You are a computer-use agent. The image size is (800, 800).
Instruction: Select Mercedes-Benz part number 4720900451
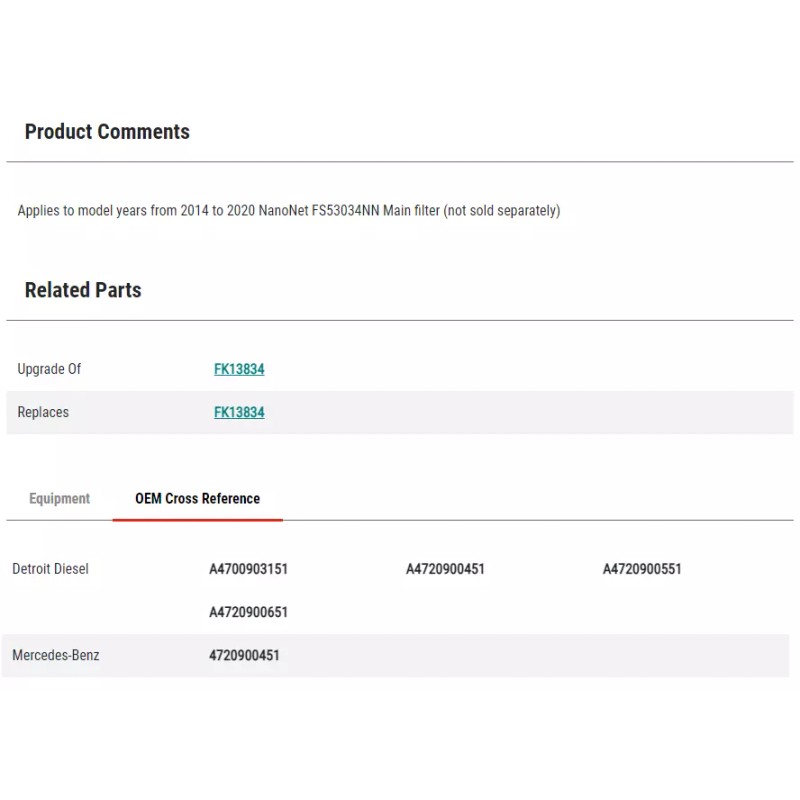tap(244, 655)
